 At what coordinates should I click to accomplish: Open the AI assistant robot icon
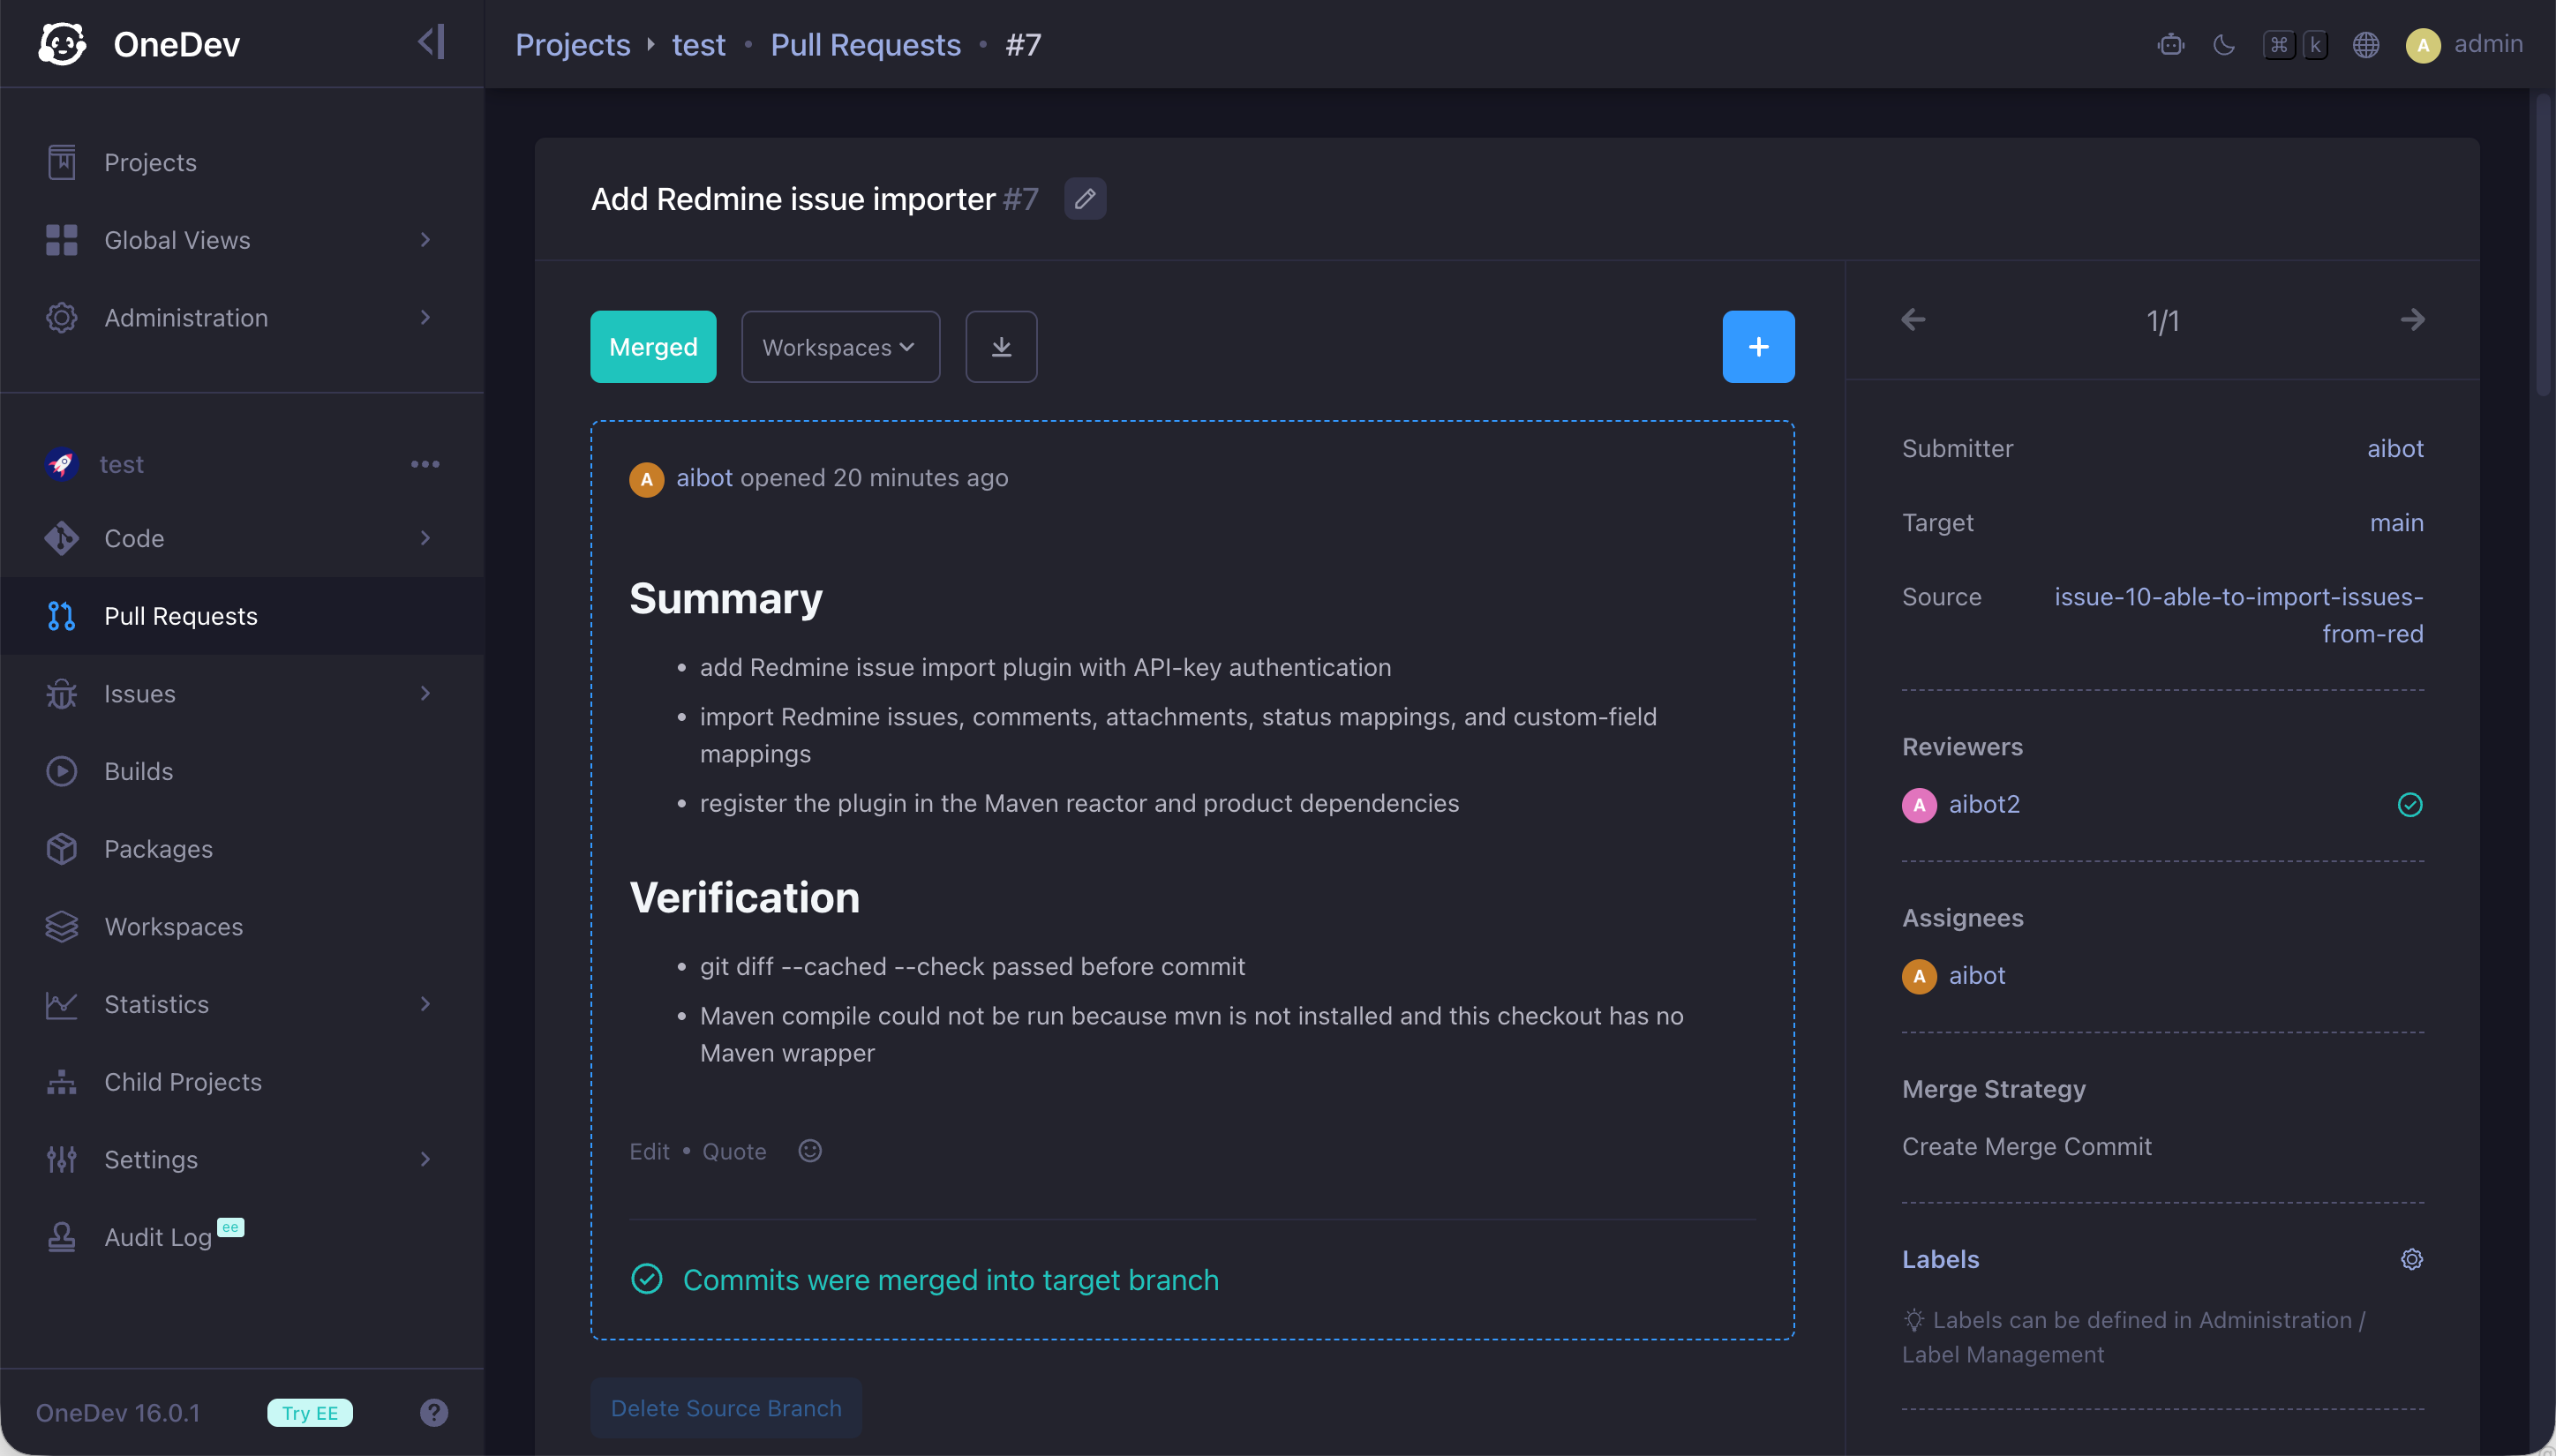click(2170, 45)
